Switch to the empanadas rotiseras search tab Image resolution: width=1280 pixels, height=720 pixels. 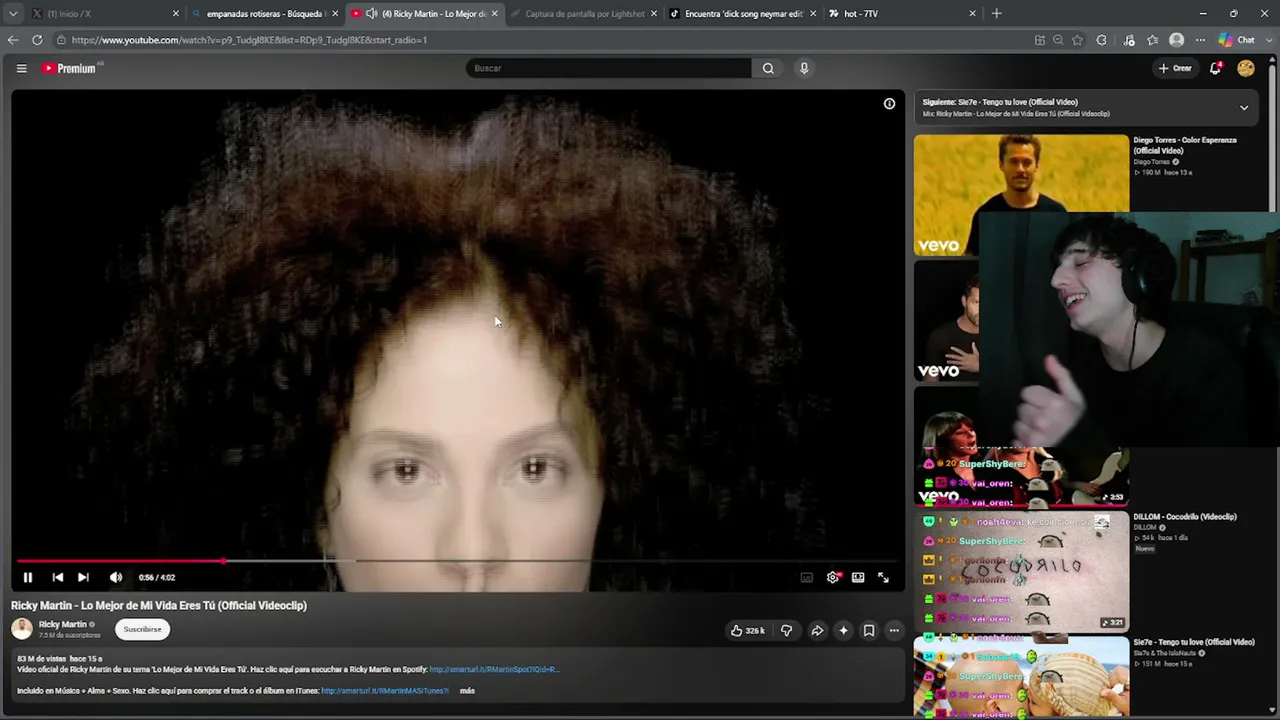pyautogui.click(x=264, y=14)
